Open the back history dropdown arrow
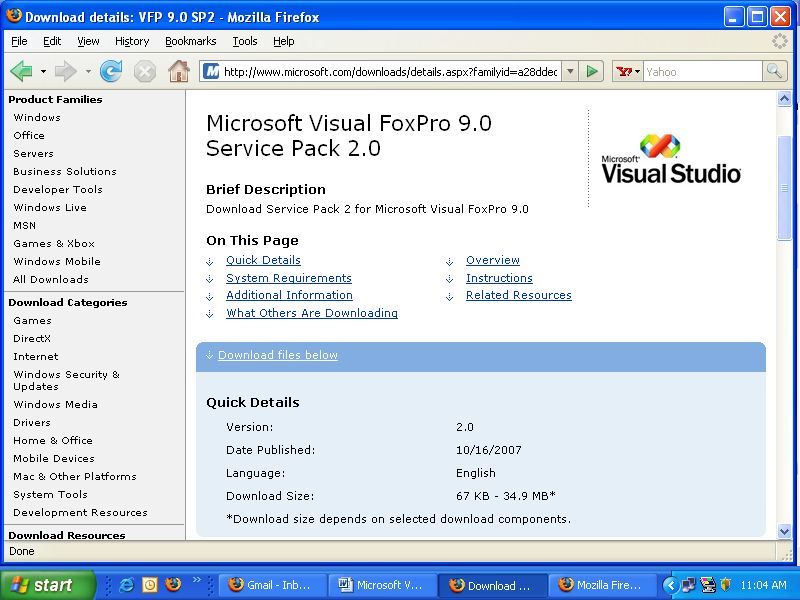This screenshot has width=800, height=600. pyautogui.click(x=43, y=72)
